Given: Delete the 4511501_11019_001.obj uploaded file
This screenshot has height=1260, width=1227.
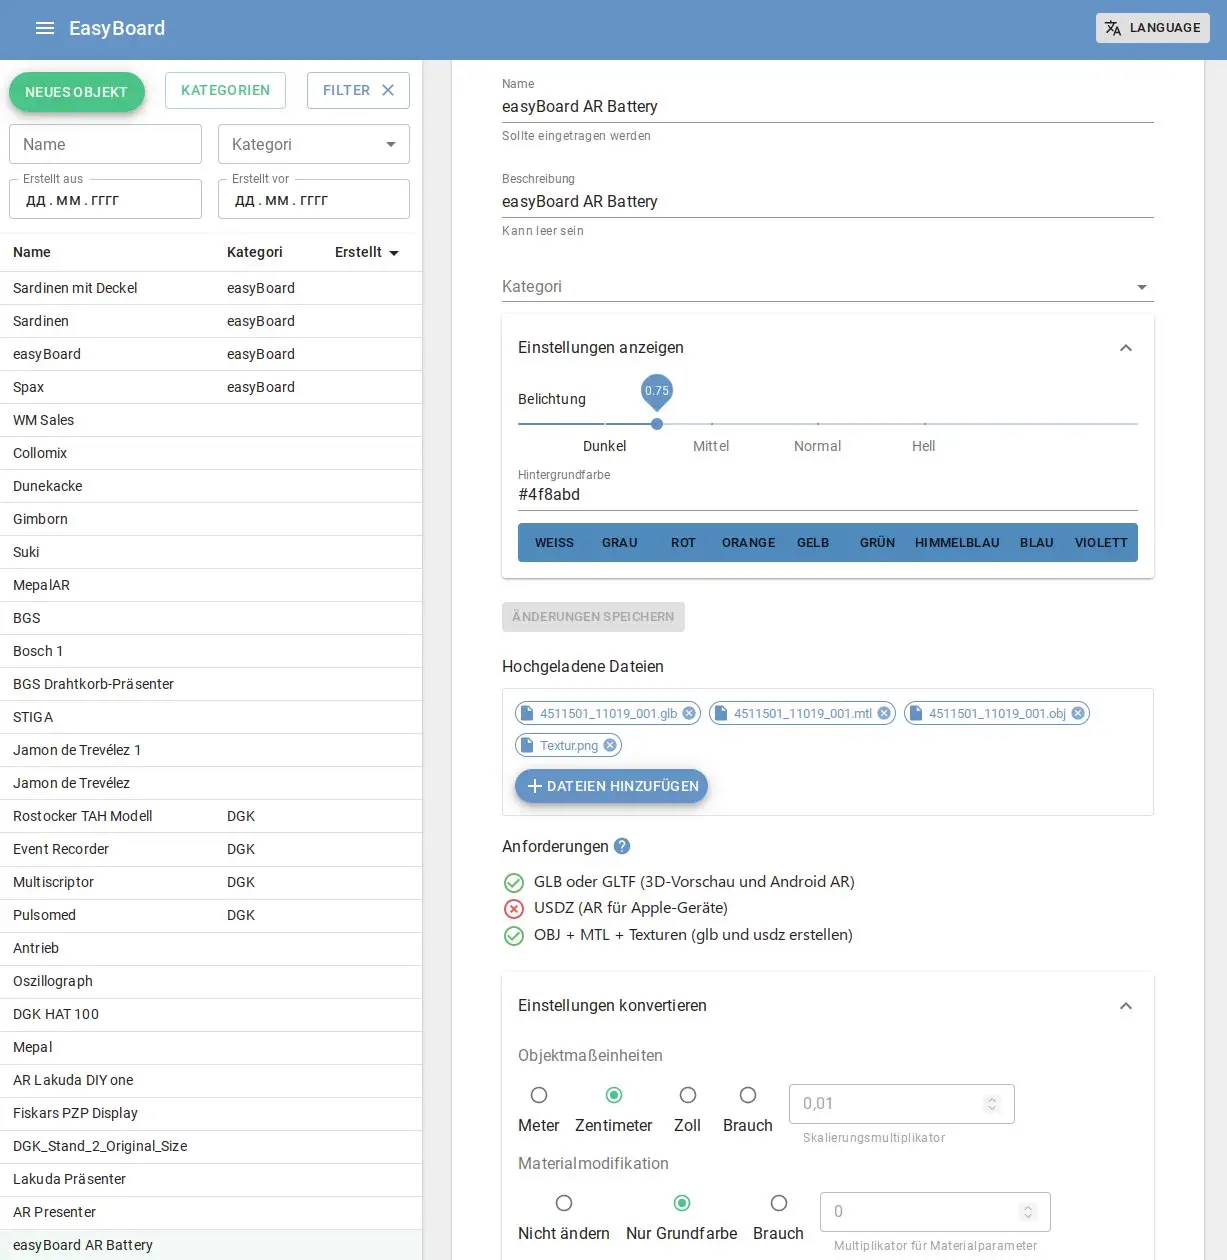Looking at the screenshot, I should tap(1078, 714).
